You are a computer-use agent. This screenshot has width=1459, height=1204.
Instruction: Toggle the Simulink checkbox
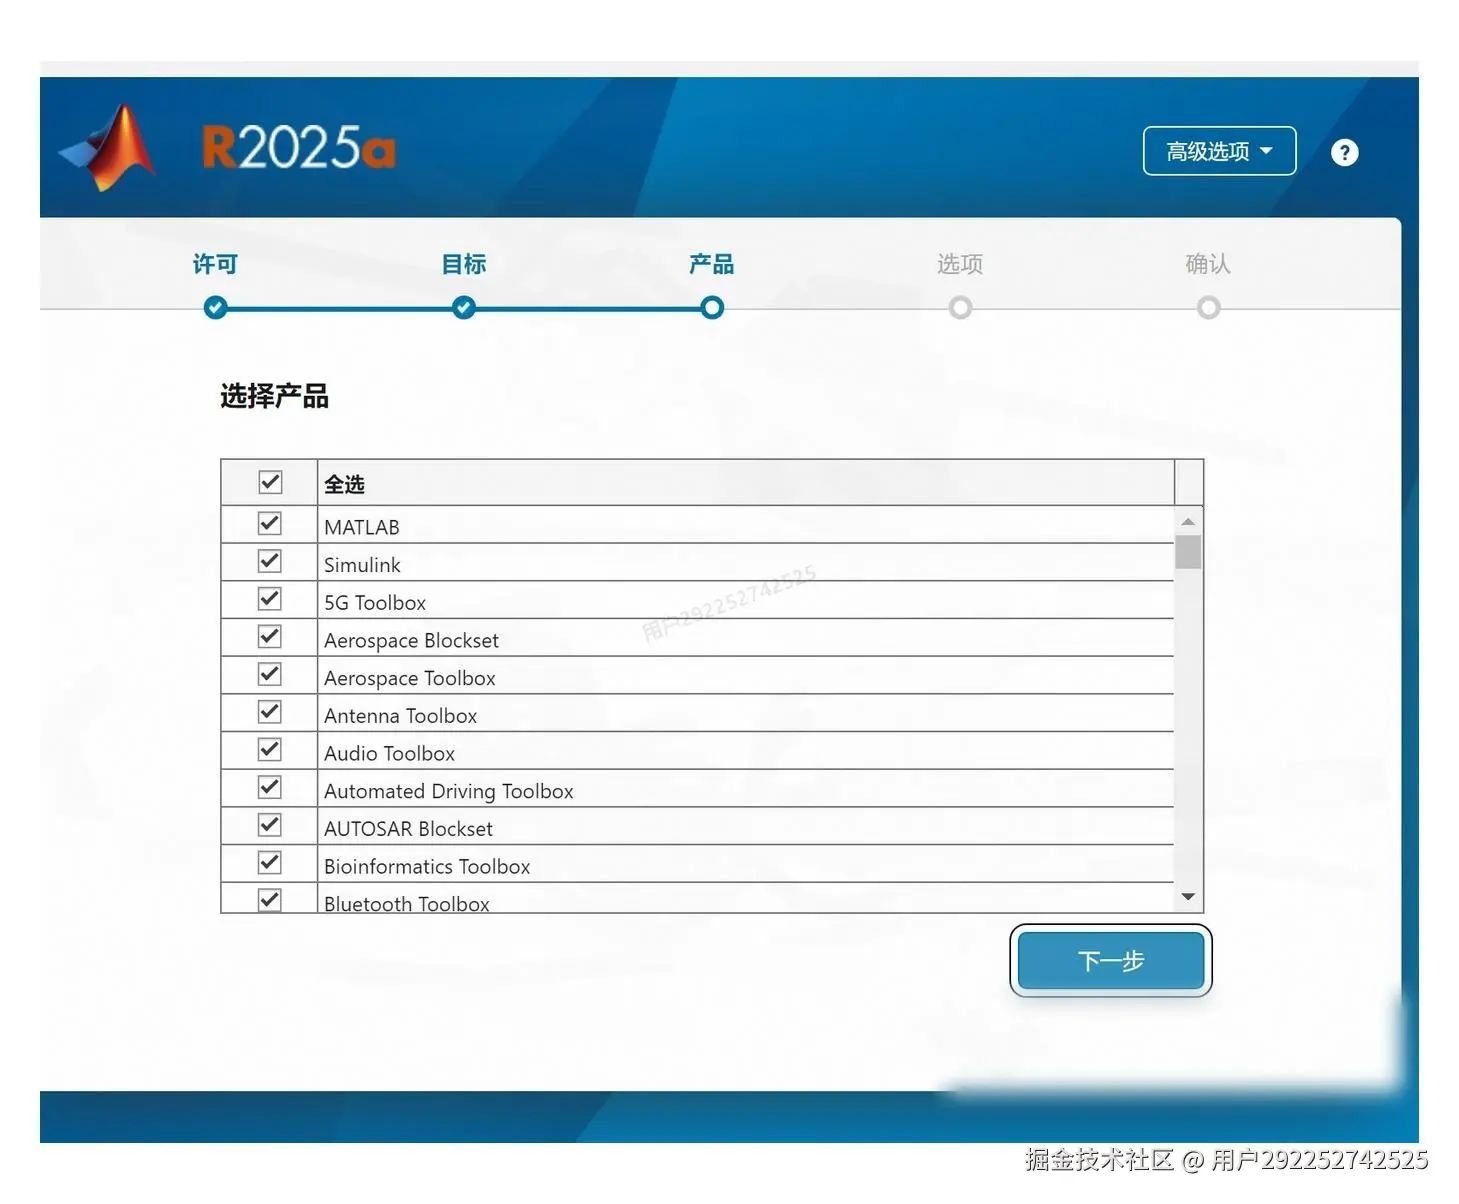[x=269, y=560]
